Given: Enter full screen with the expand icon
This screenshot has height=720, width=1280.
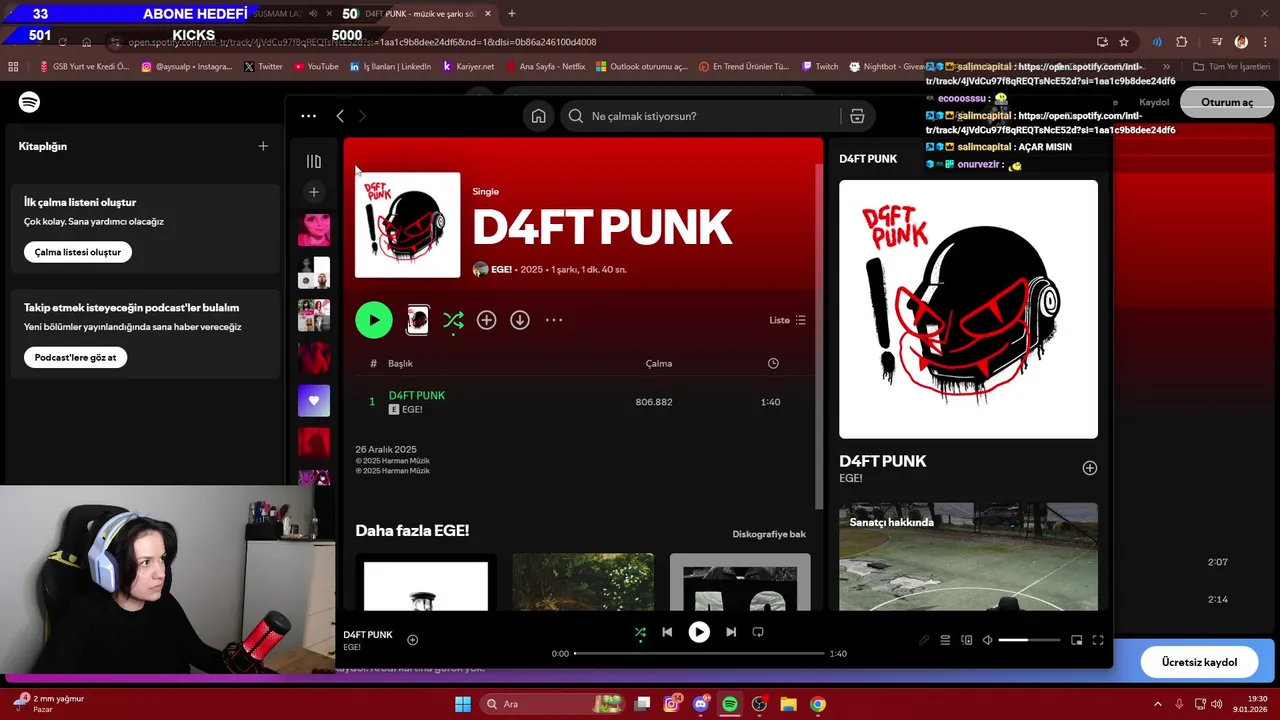Looking at the screenshot, I should pyautogui.click(x=1098, y=640).
